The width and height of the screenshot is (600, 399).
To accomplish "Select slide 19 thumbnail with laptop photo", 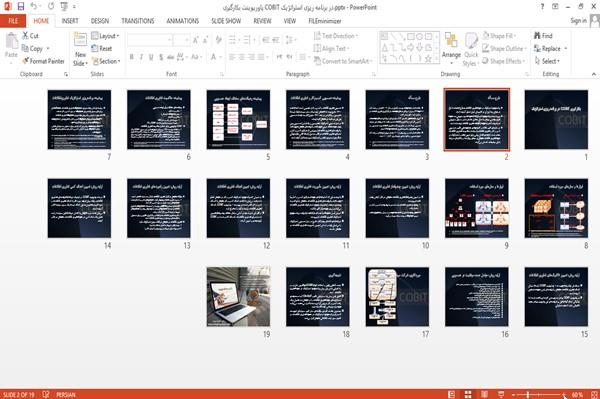I will [238, 297].
